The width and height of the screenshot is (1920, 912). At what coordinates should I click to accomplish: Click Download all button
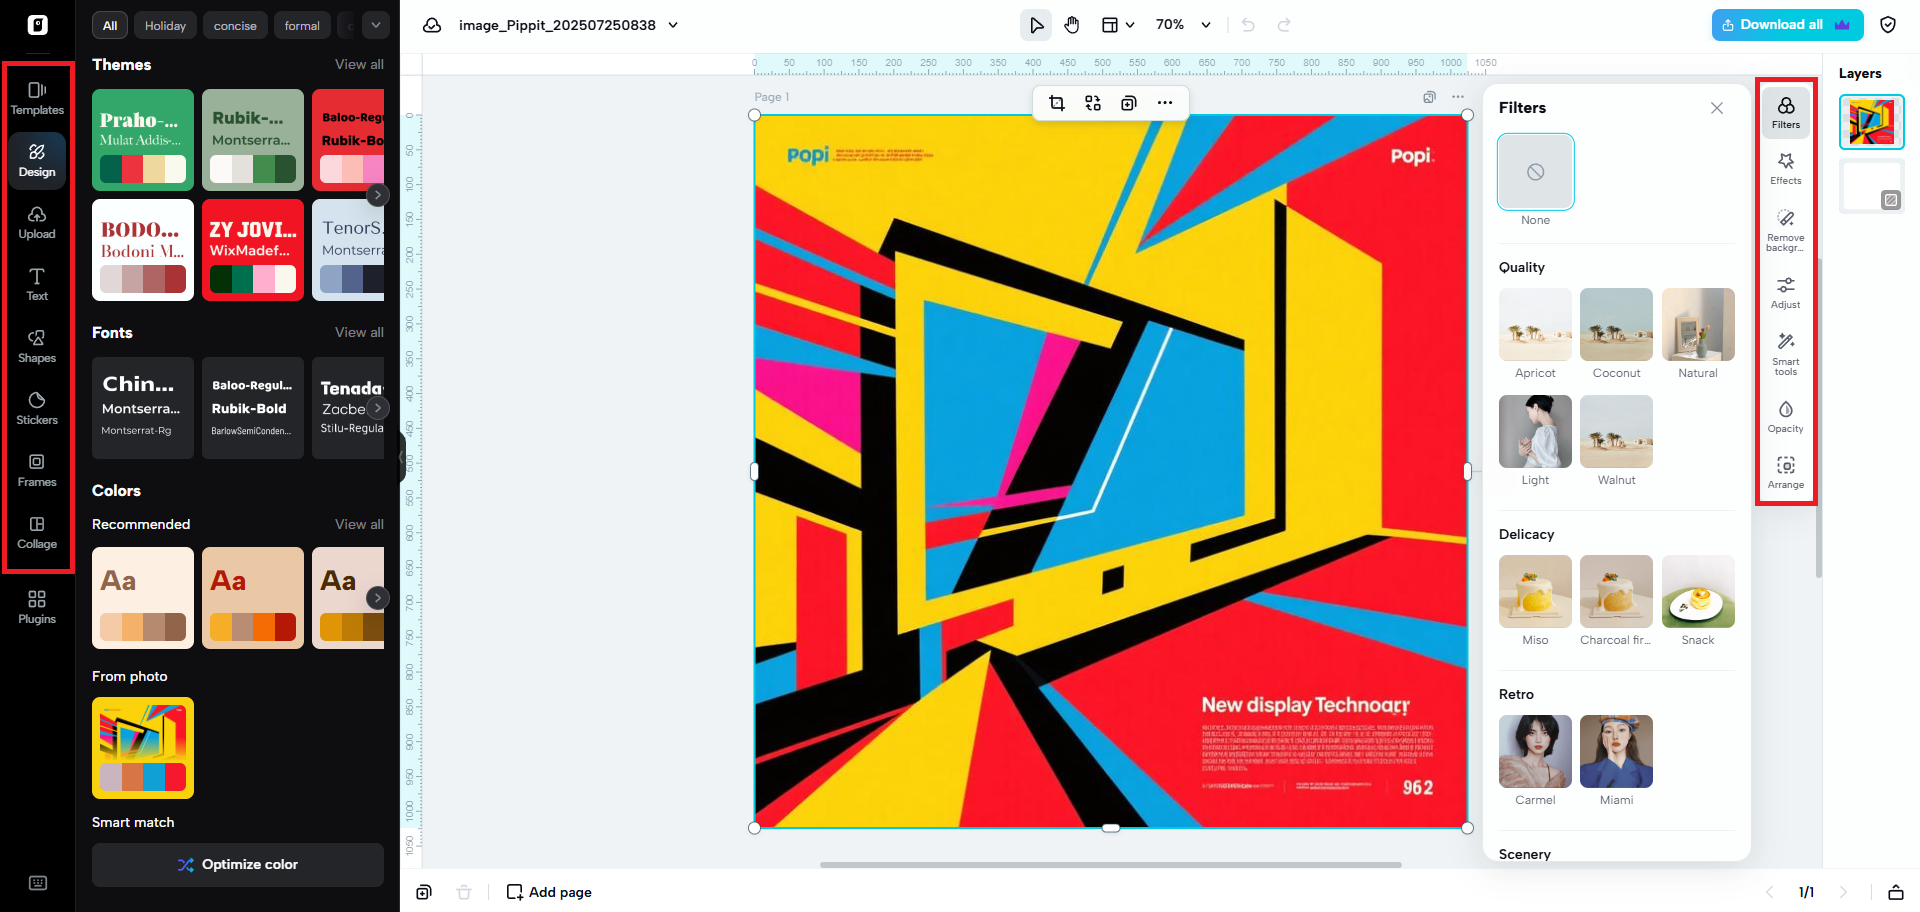[x=1787, y=25]
